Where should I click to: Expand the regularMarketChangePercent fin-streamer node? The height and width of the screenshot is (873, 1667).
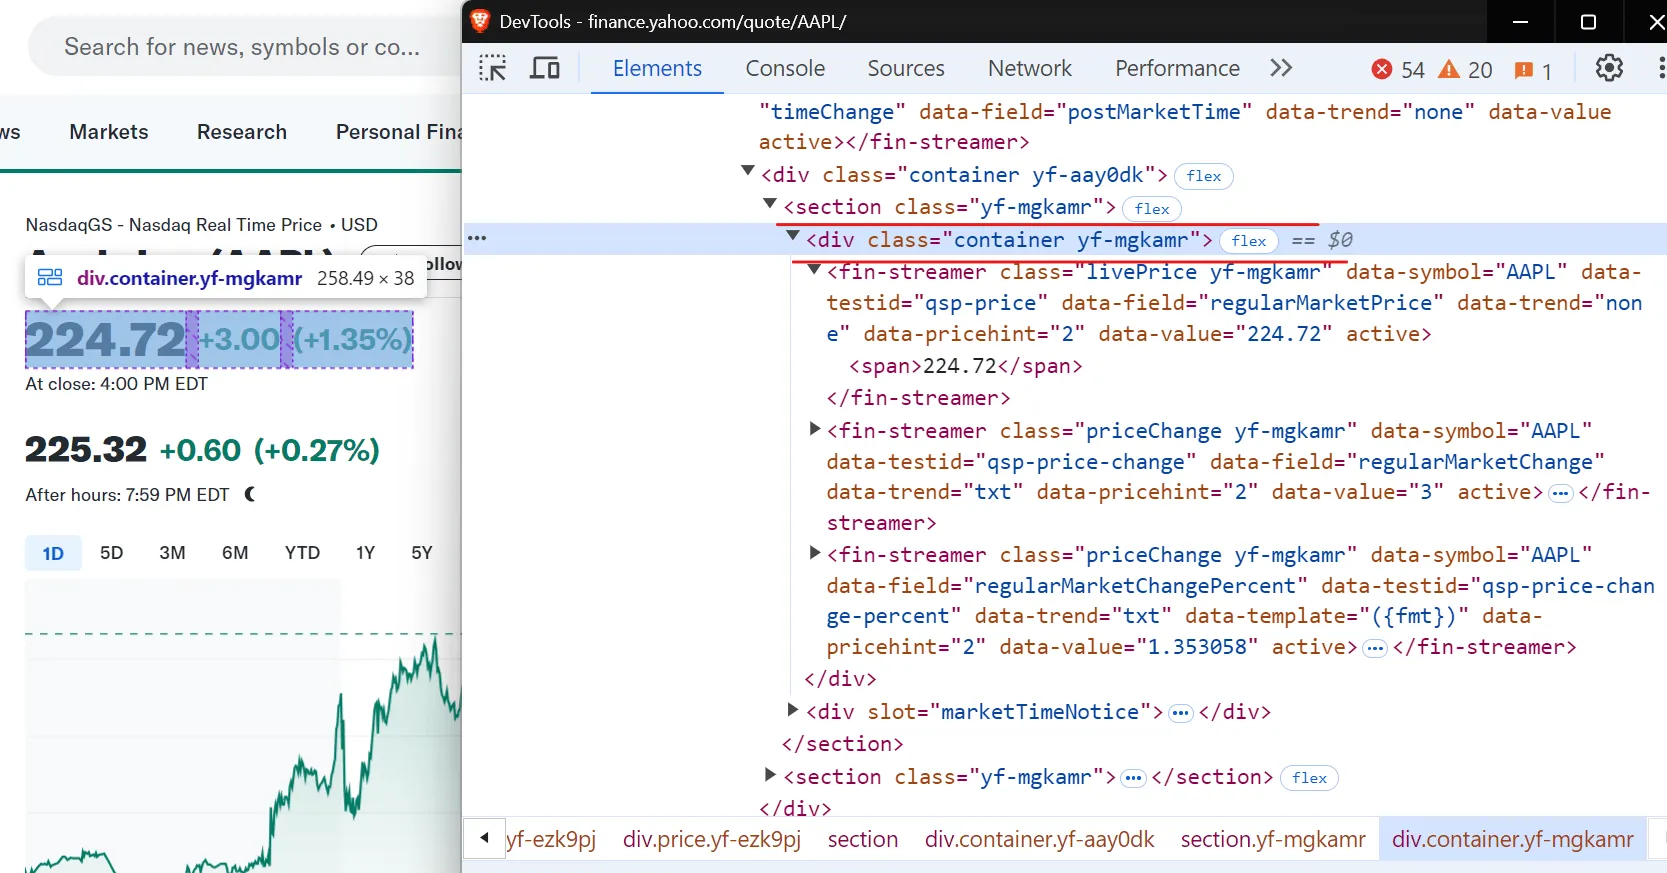coord(814,552)
